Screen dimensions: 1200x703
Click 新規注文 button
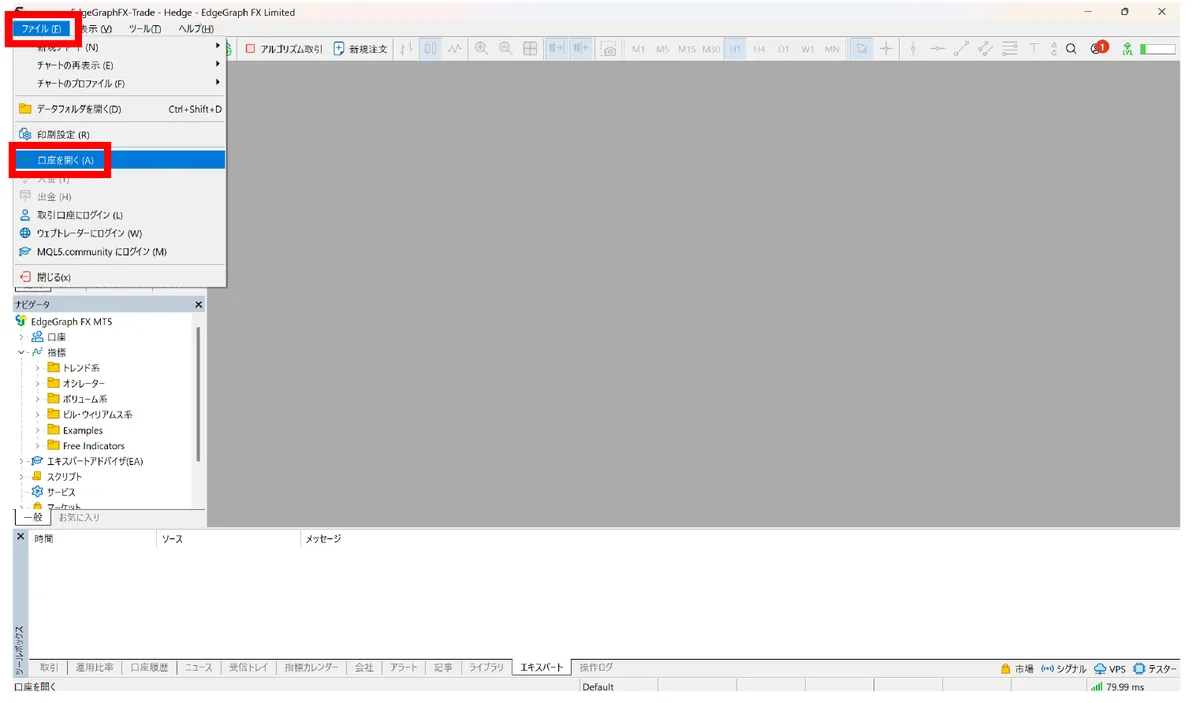pos(361,48)
